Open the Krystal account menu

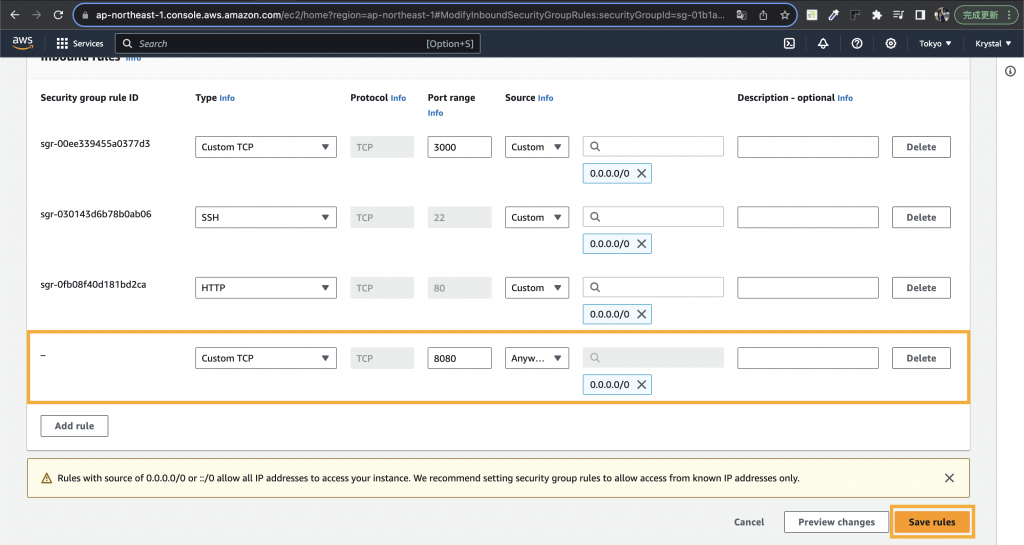pos(993,43)
